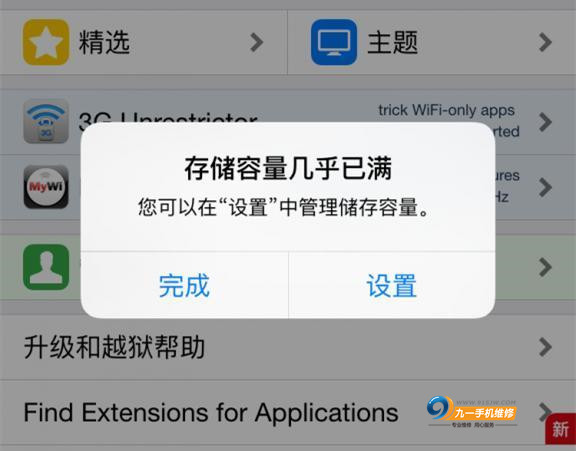Tap chevron on 升级和越狱帮助 row
The width and height of the screenshot is (576, 451).
546,347
